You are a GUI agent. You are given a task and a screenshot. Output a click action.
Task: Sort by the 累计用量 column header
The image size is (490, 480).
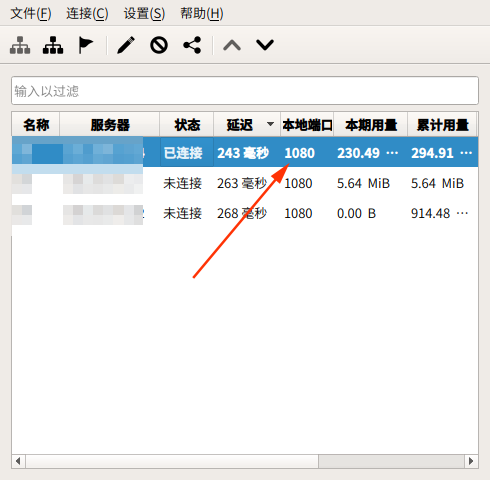point(442,125)
